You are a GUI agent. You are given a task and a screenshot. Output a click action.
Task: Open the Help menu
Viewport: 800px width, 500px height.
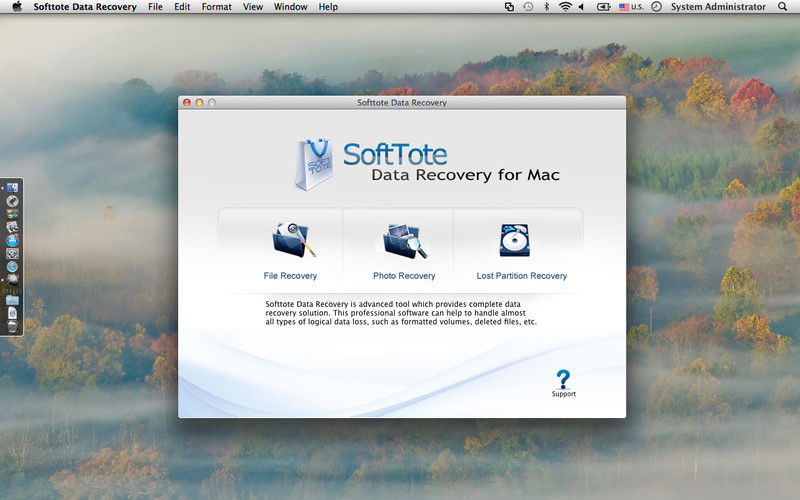pos(328,7)
